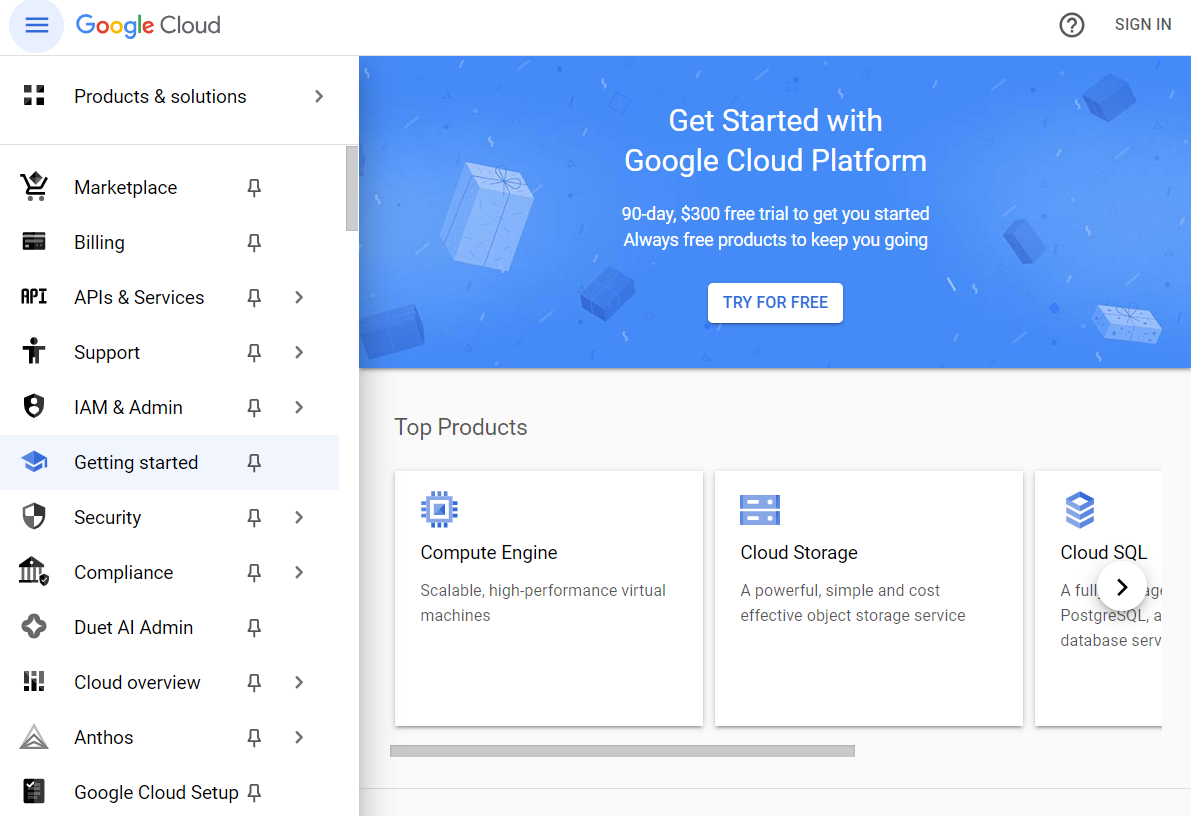Image resolution: width=1191 pixels, height=816 pixels.
Task: Click the Google Cloud logo
Action: [147, 25]
